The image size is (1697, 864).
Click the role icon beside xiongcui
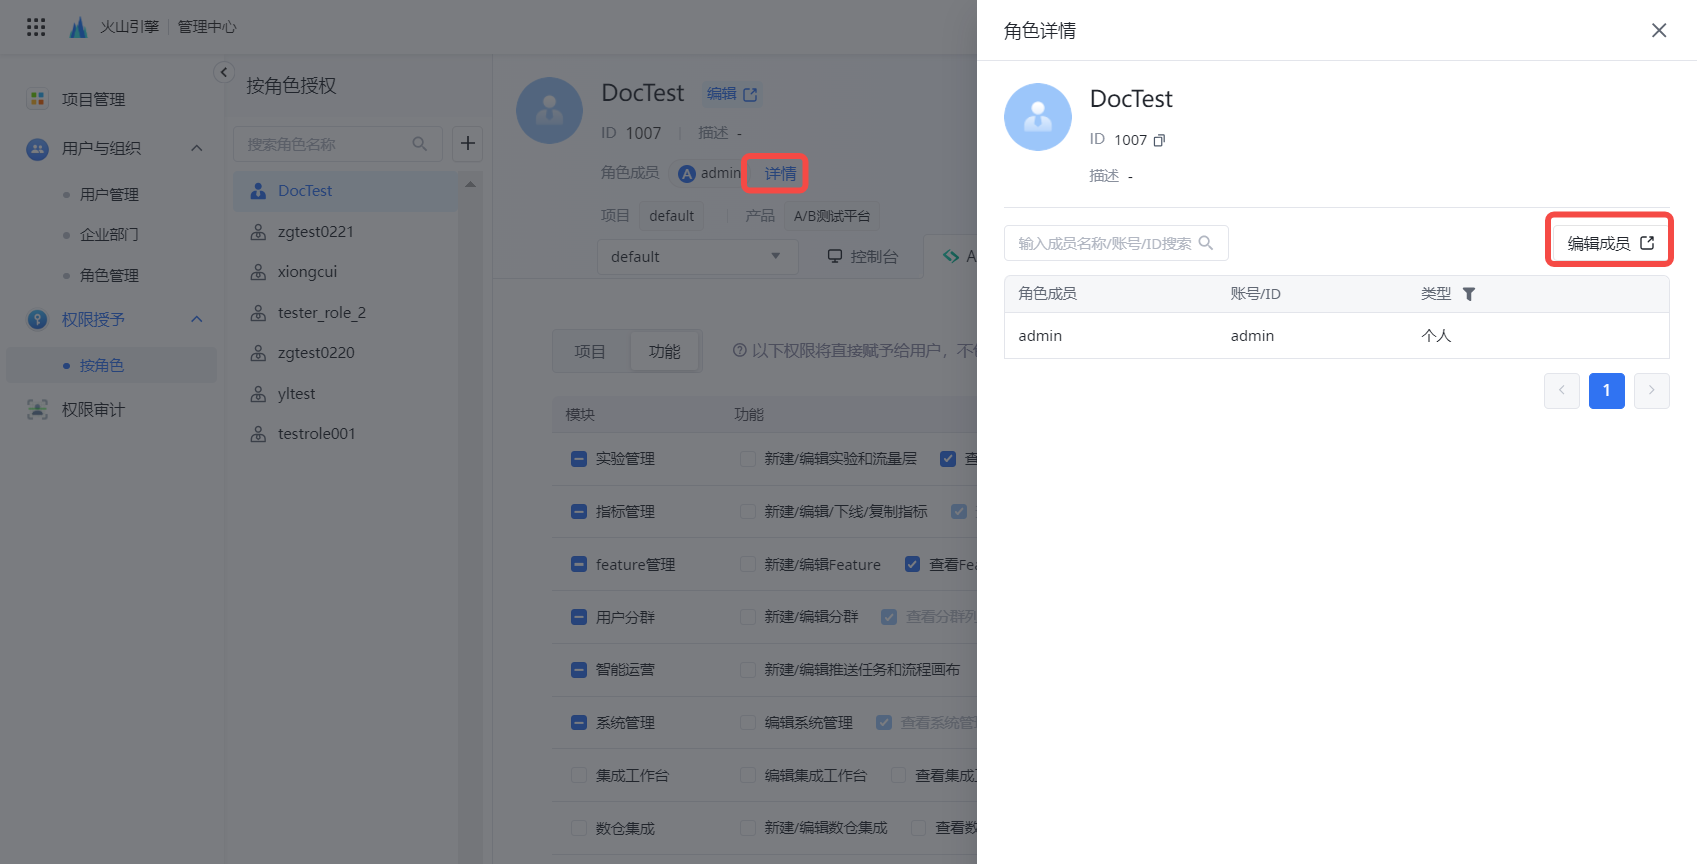[x=258, y=272]
